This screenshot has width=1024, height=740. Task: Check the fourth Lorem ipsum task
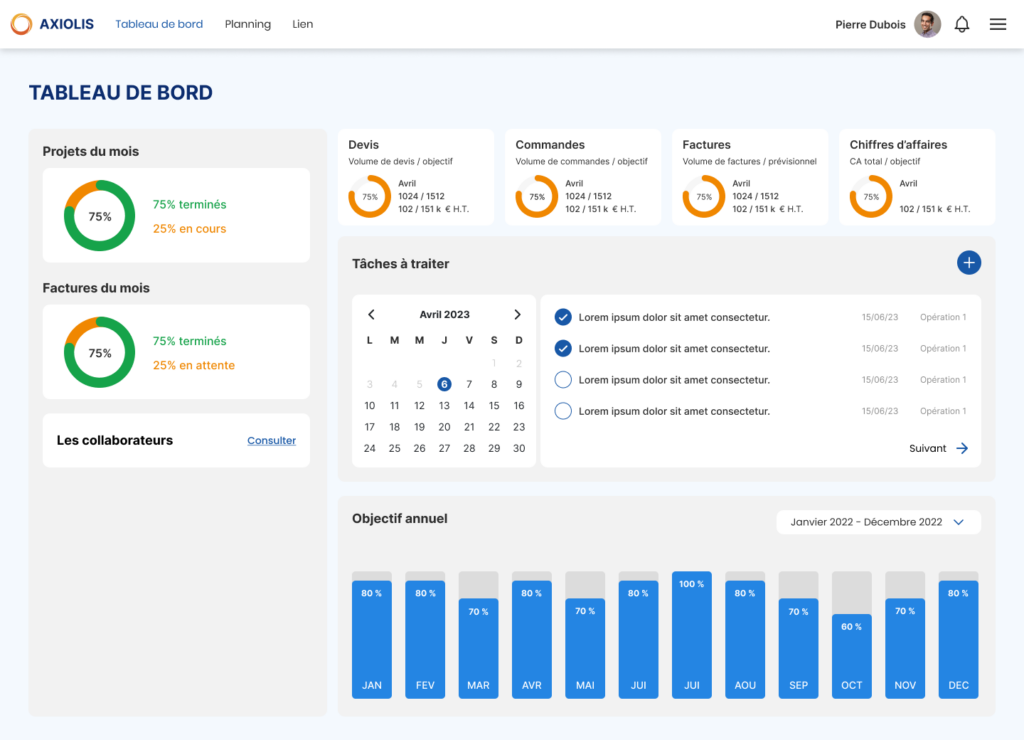pyautogui.click(x=563, y=411)
